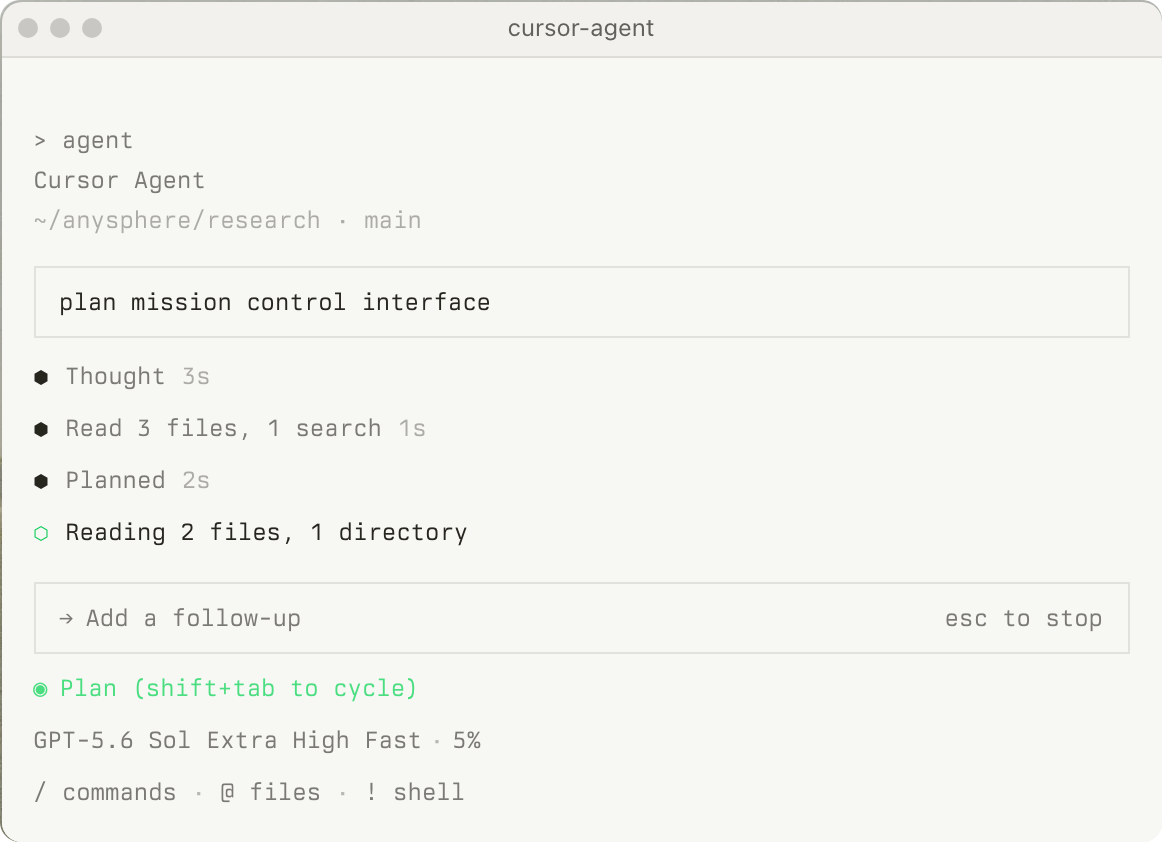Screen dimensions: 1162x842
Task: Open the model selector GPT-5.6 Sol Extra High Fast
Action: point(228,740)
